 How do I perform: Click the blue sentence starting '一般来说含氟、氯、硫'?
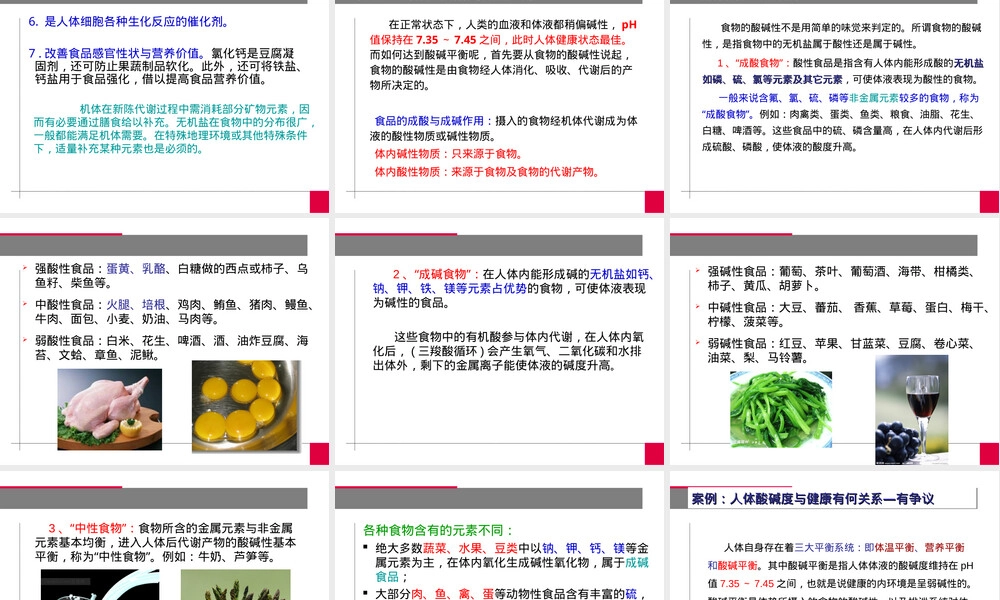(841, 106)
